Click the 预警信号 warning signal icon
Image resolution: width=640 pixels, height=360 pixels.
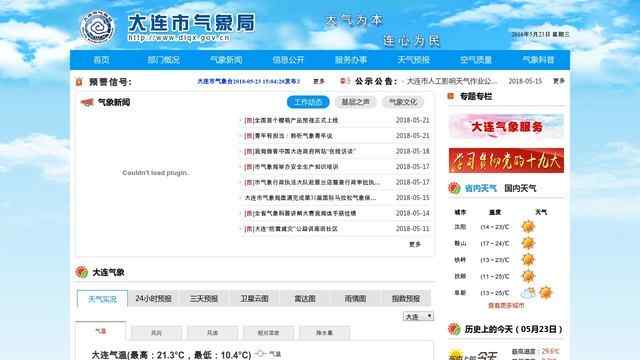tap(79, 82)
